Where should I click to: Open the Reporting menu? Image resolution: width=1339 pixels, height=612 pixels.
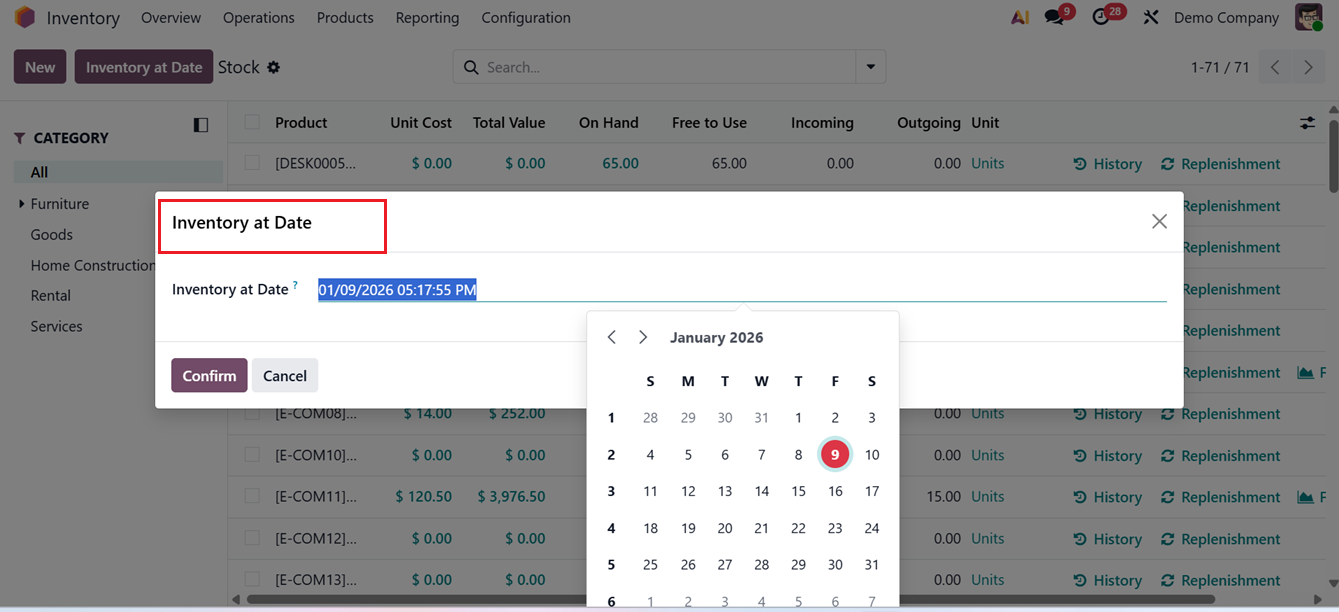click(x=426, y=17)
